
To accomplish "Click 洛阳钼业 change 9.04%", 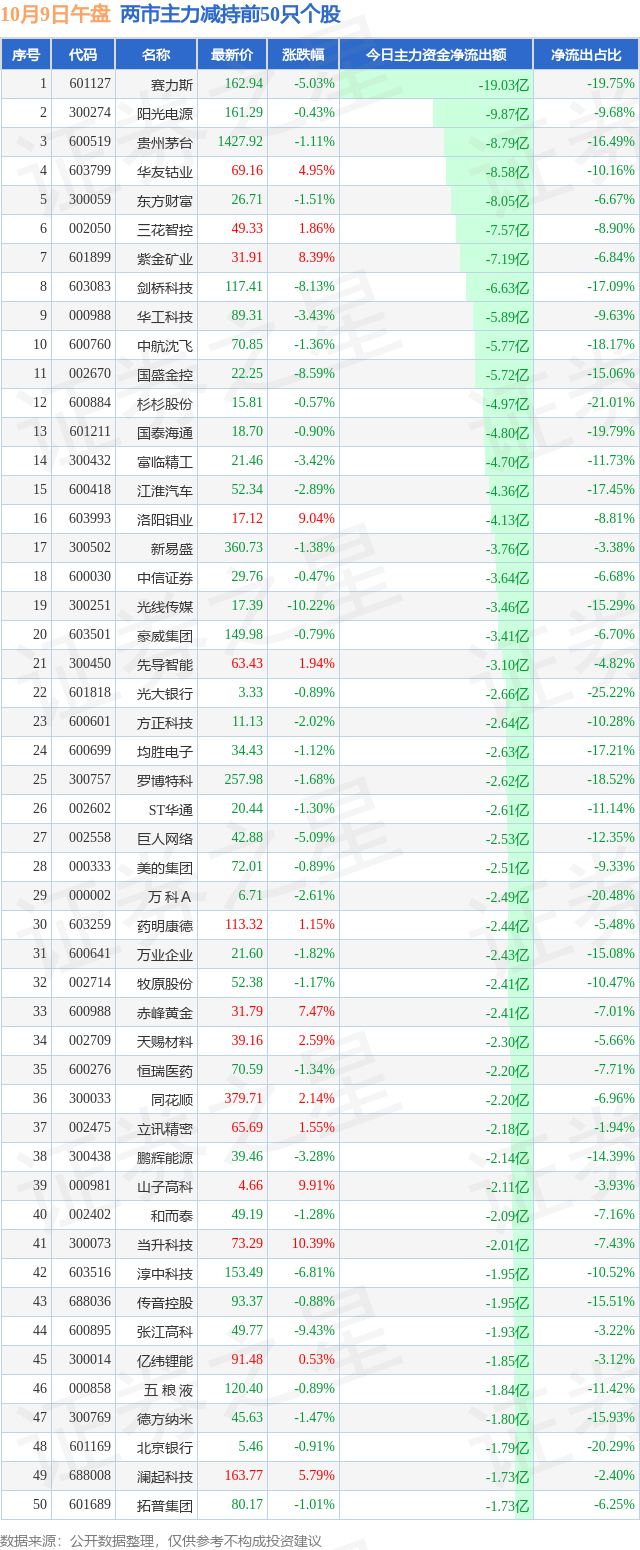I will pyautogui.click(x=317, y=519).
